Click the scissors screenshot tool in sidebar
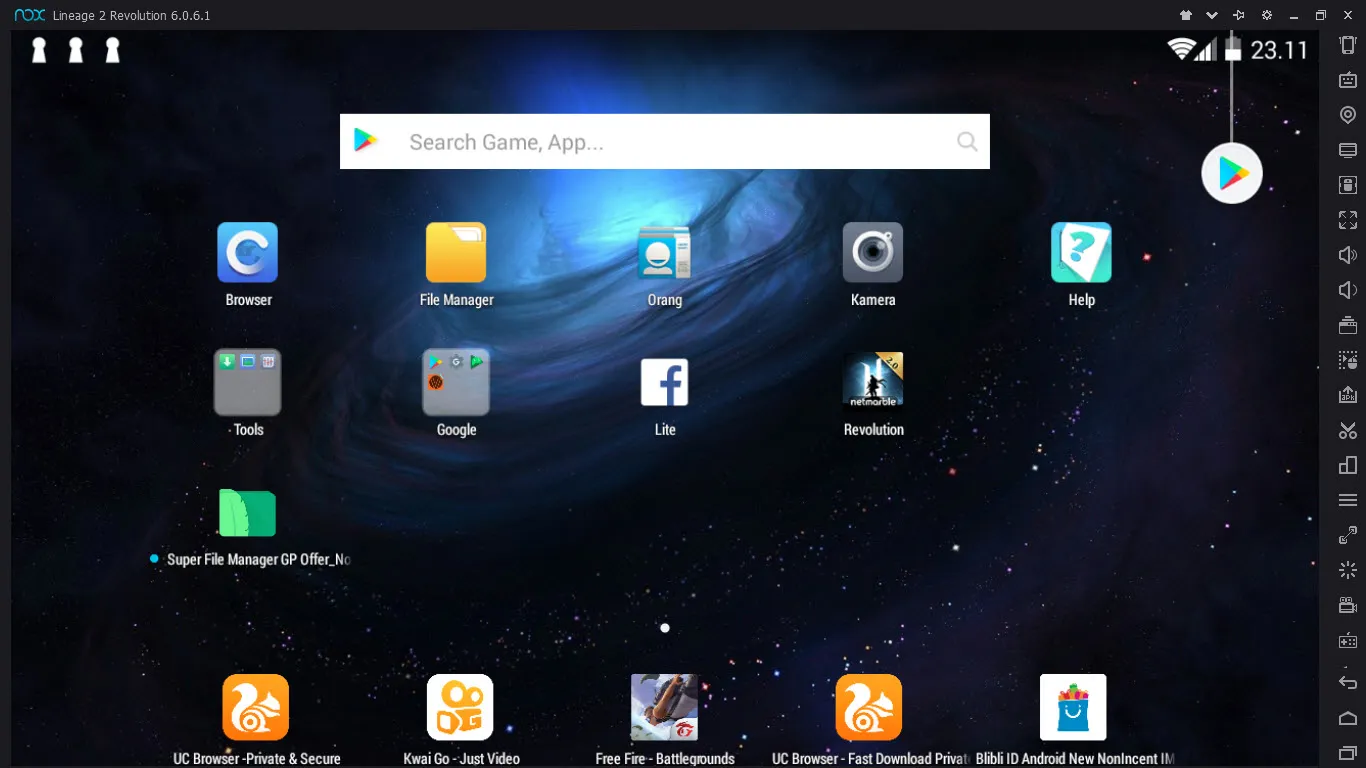Screen dimensions: 1366x768 (1348, 430)
